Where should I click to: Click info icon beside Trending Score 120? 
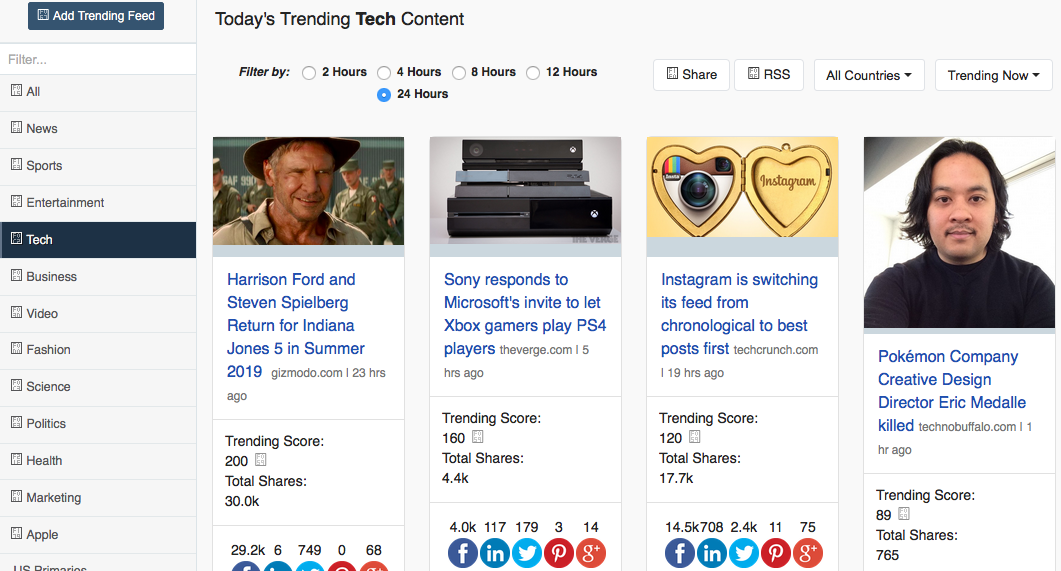click(x=694, y=437)
